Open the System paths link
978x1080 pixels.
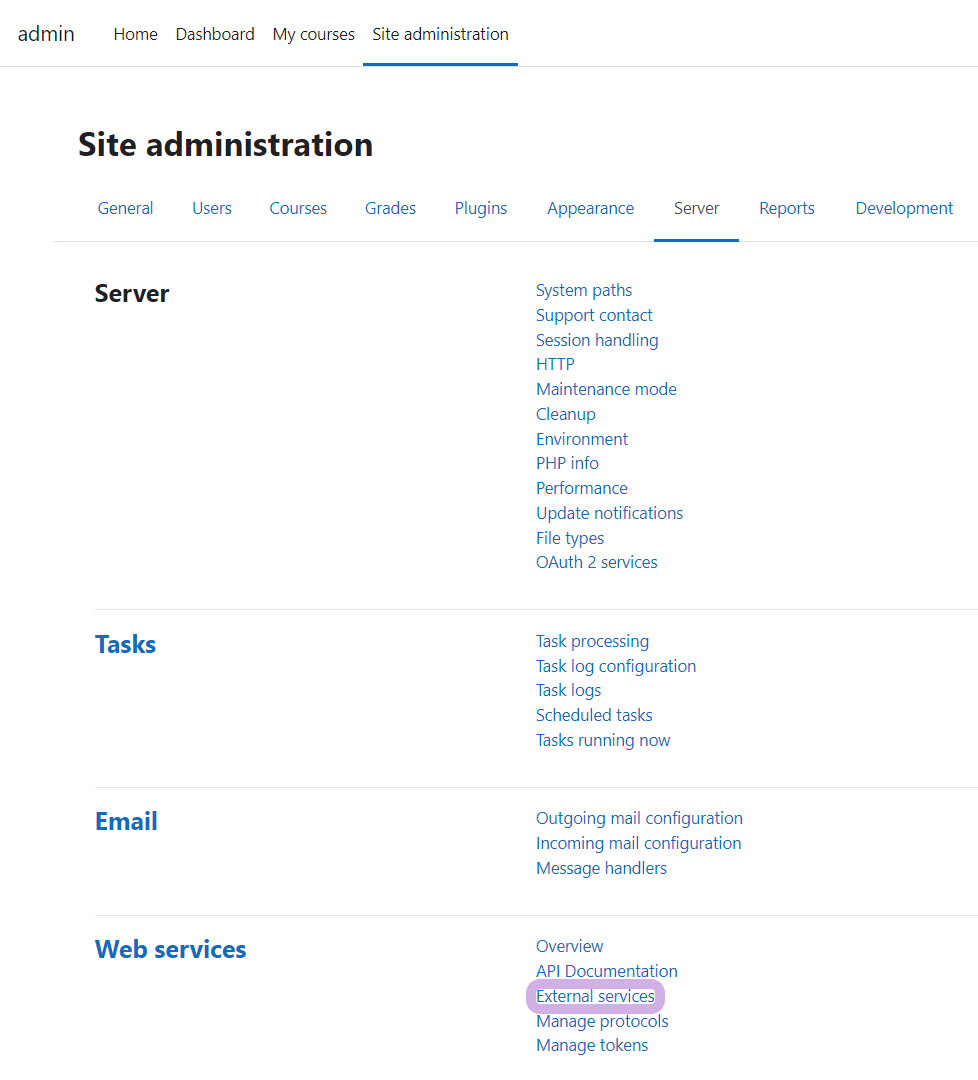click(584, 290)
